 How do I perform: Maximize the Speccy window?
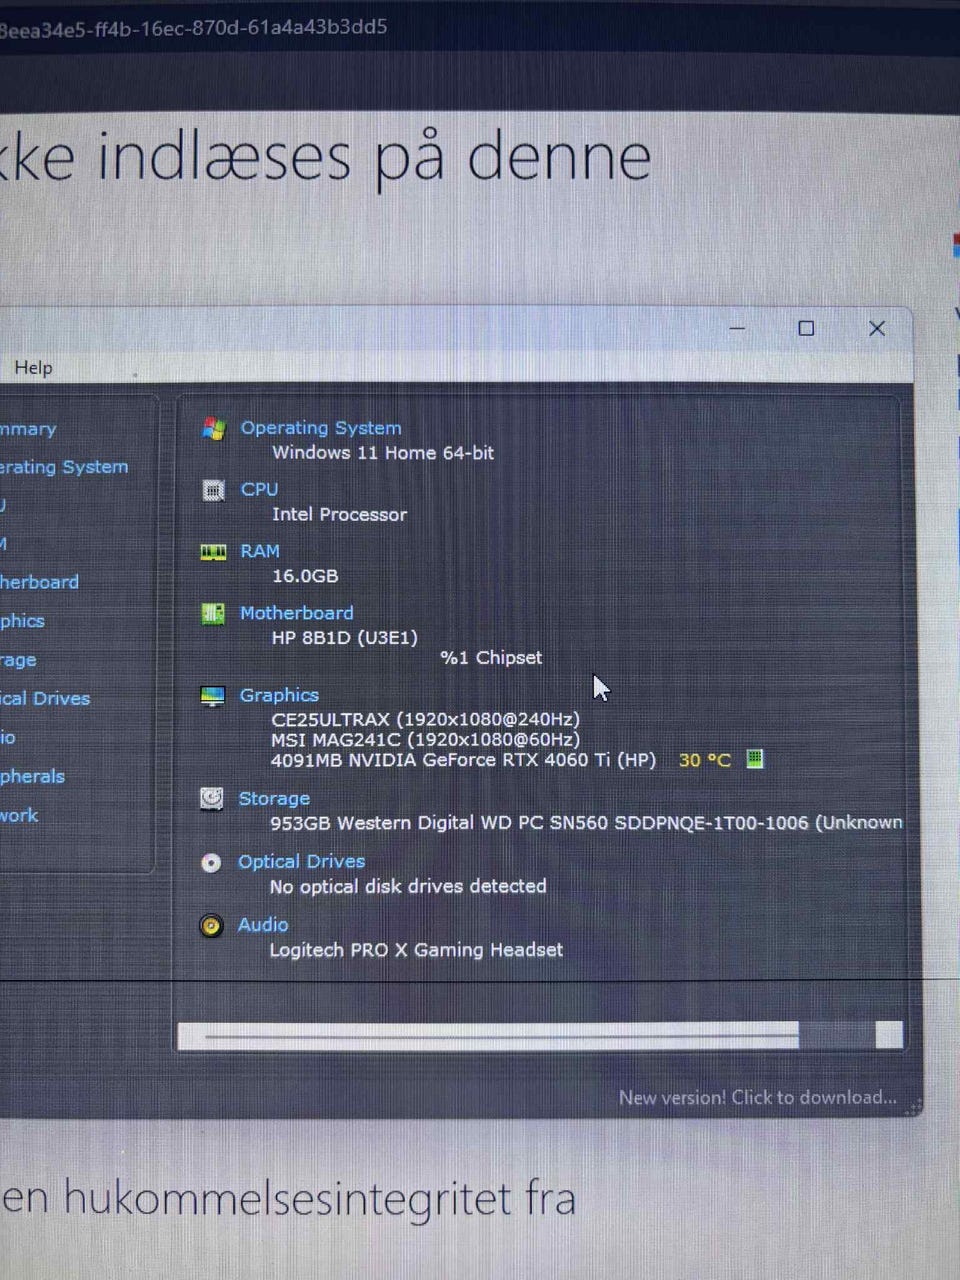(x=806, y=328)
